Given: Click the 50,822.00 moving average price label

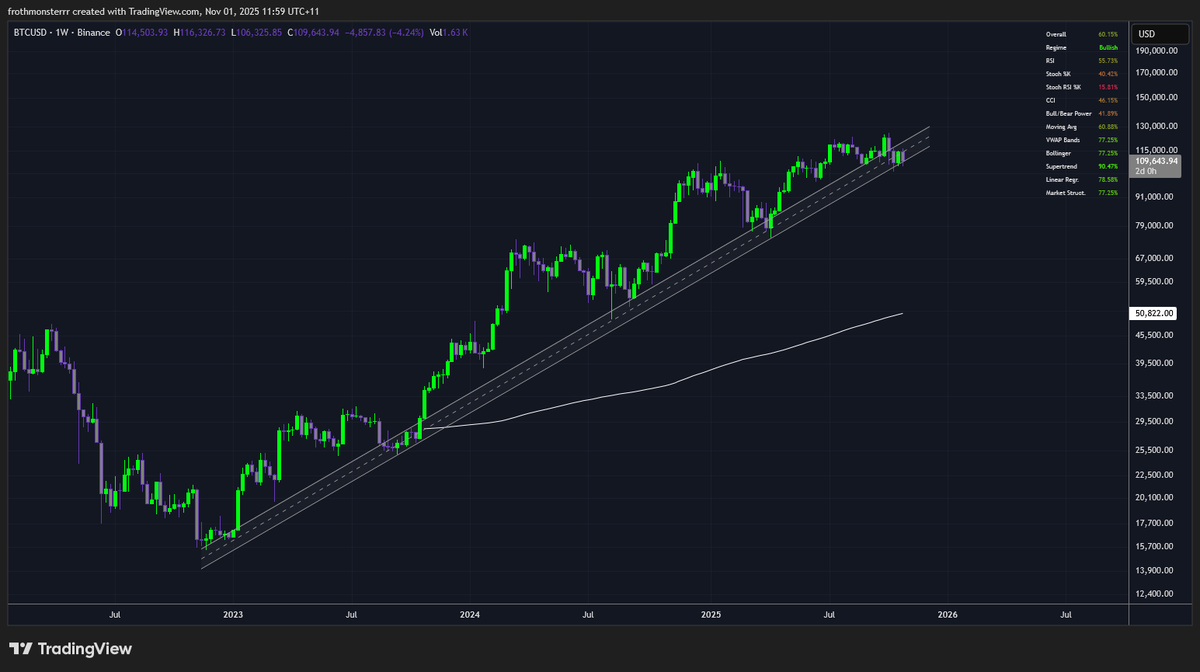Looking at the screenshot, I should pyautogui.click(x=1153, y=313).
